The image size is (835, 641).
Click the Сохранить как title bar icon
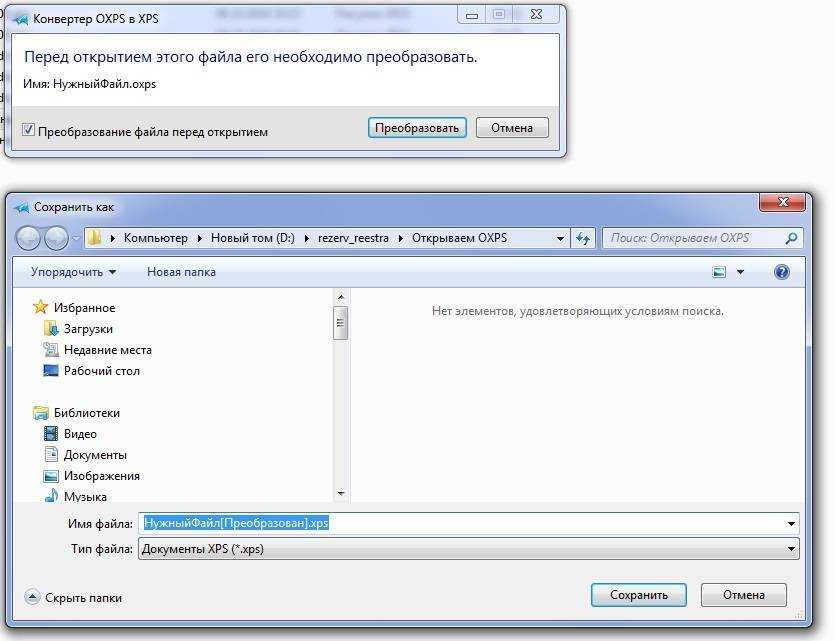click(x=22, y=207)
